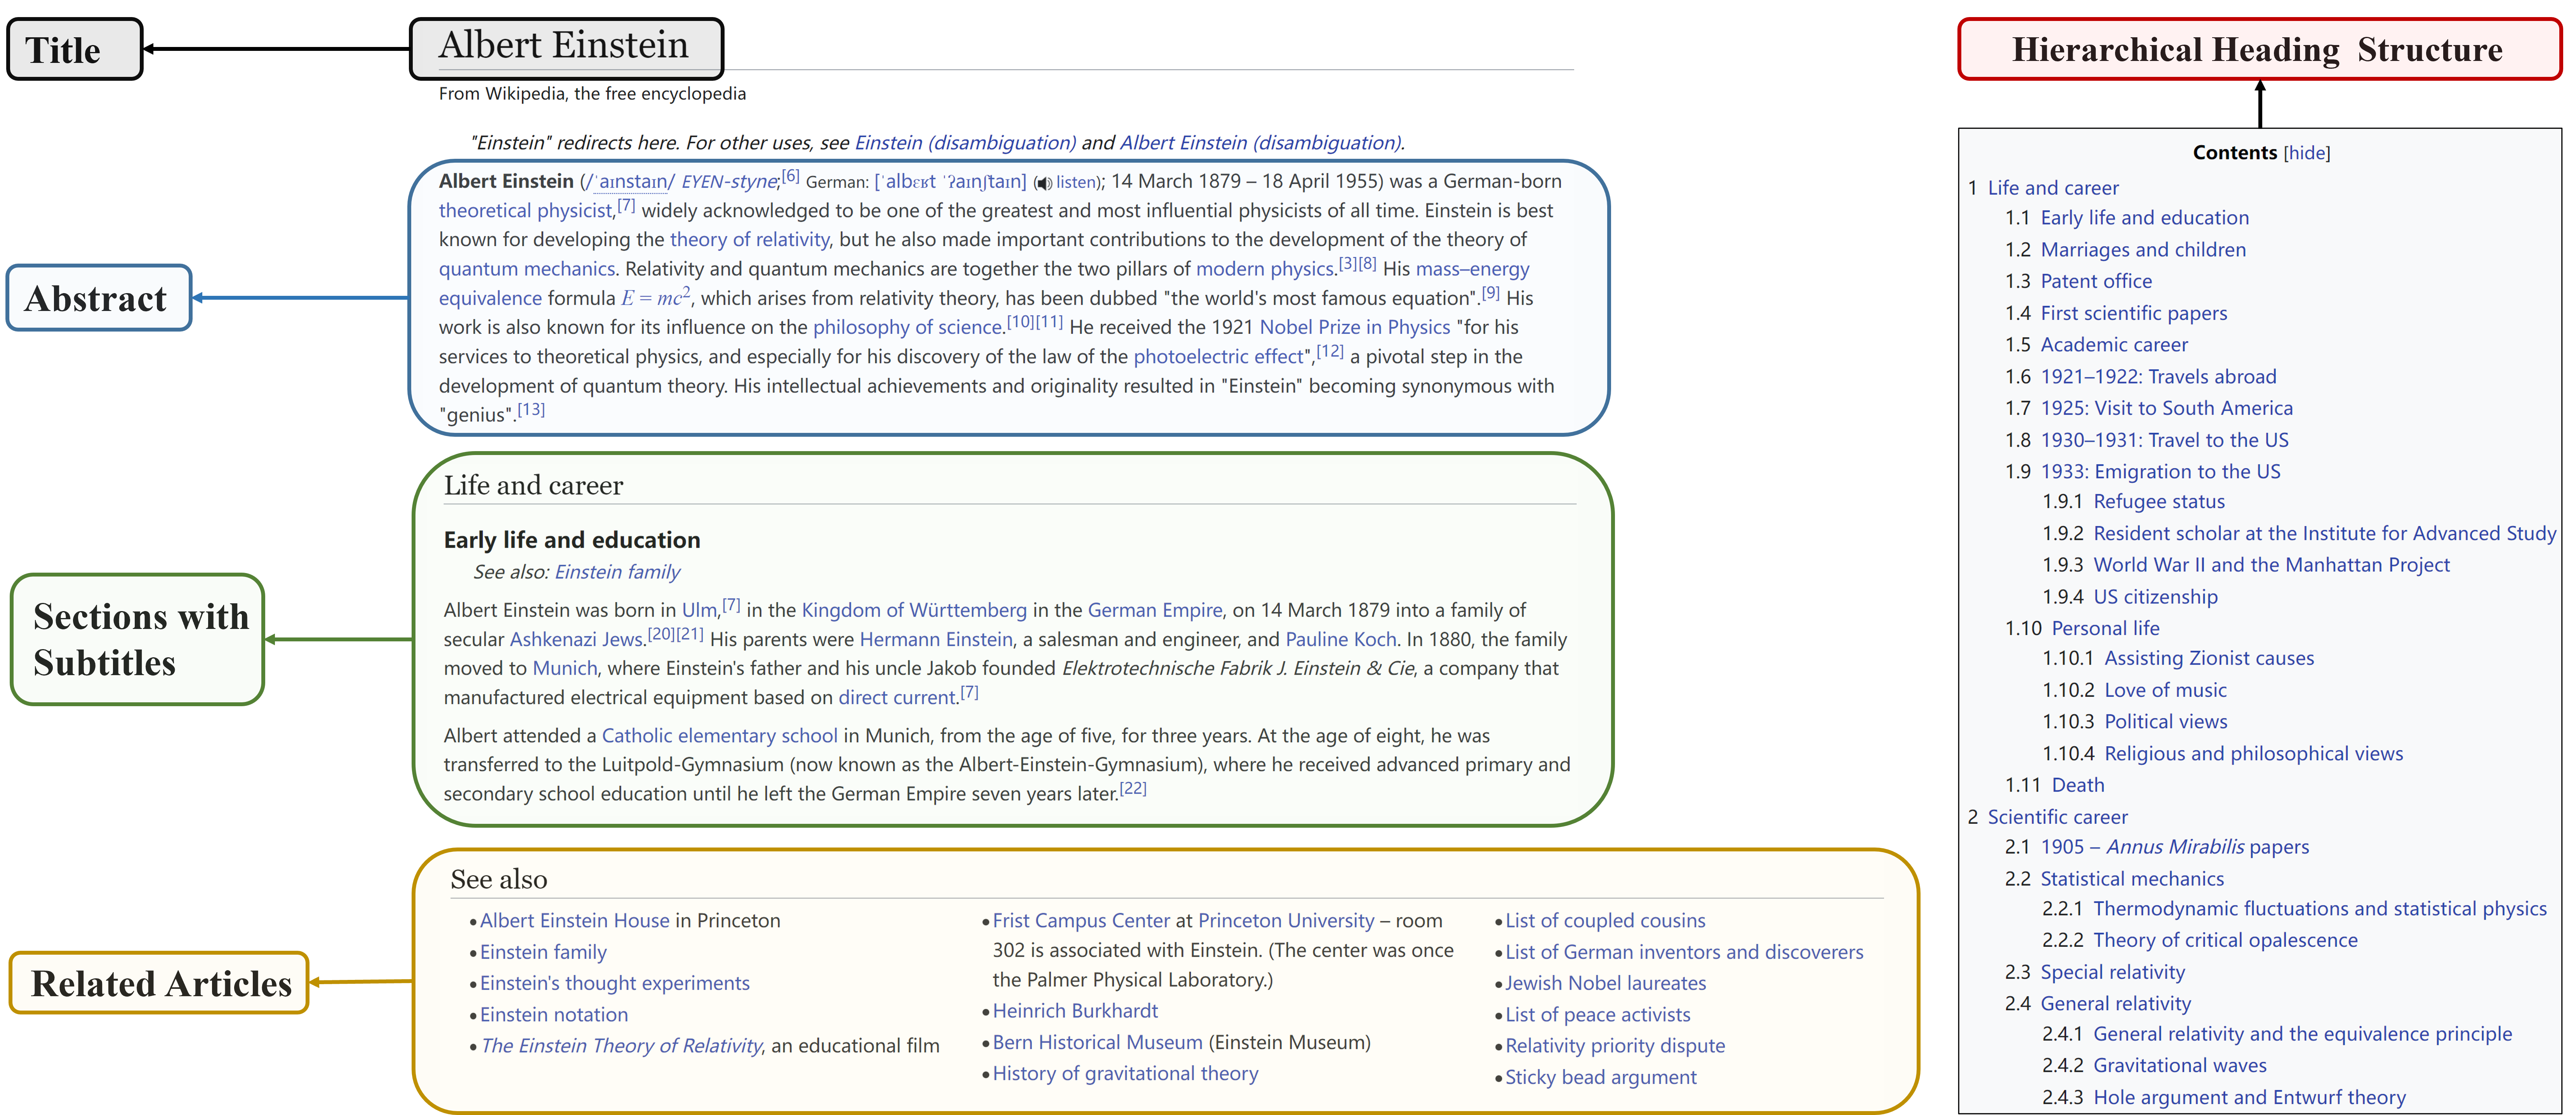2576x1115 pixels.
Task: Open "The Einstein Theory of Relativity" film link
Action: 621,1046
